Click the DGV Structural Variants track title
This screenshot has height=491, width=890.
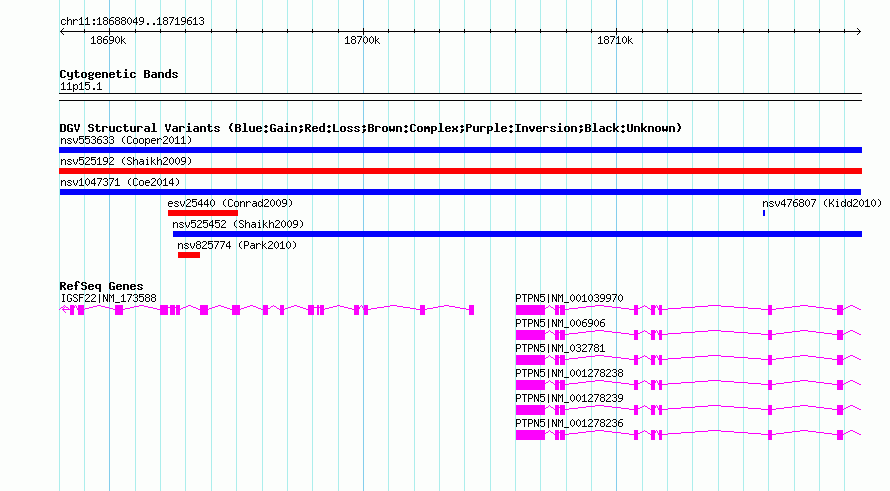371,128
